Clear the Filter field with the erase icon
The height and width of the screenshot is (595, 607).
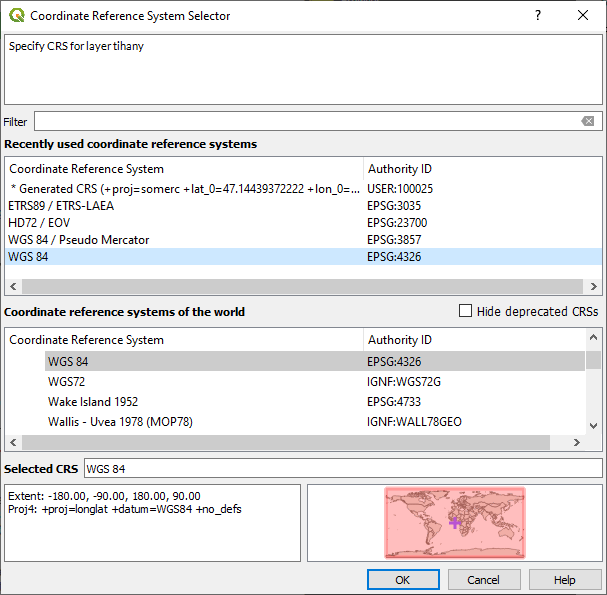click(588, 122)
